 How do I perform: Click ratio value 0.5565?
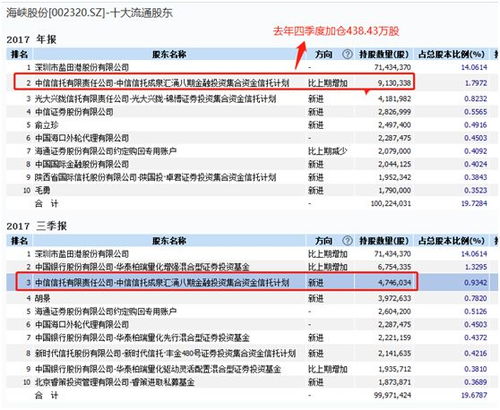pos(476,112)
